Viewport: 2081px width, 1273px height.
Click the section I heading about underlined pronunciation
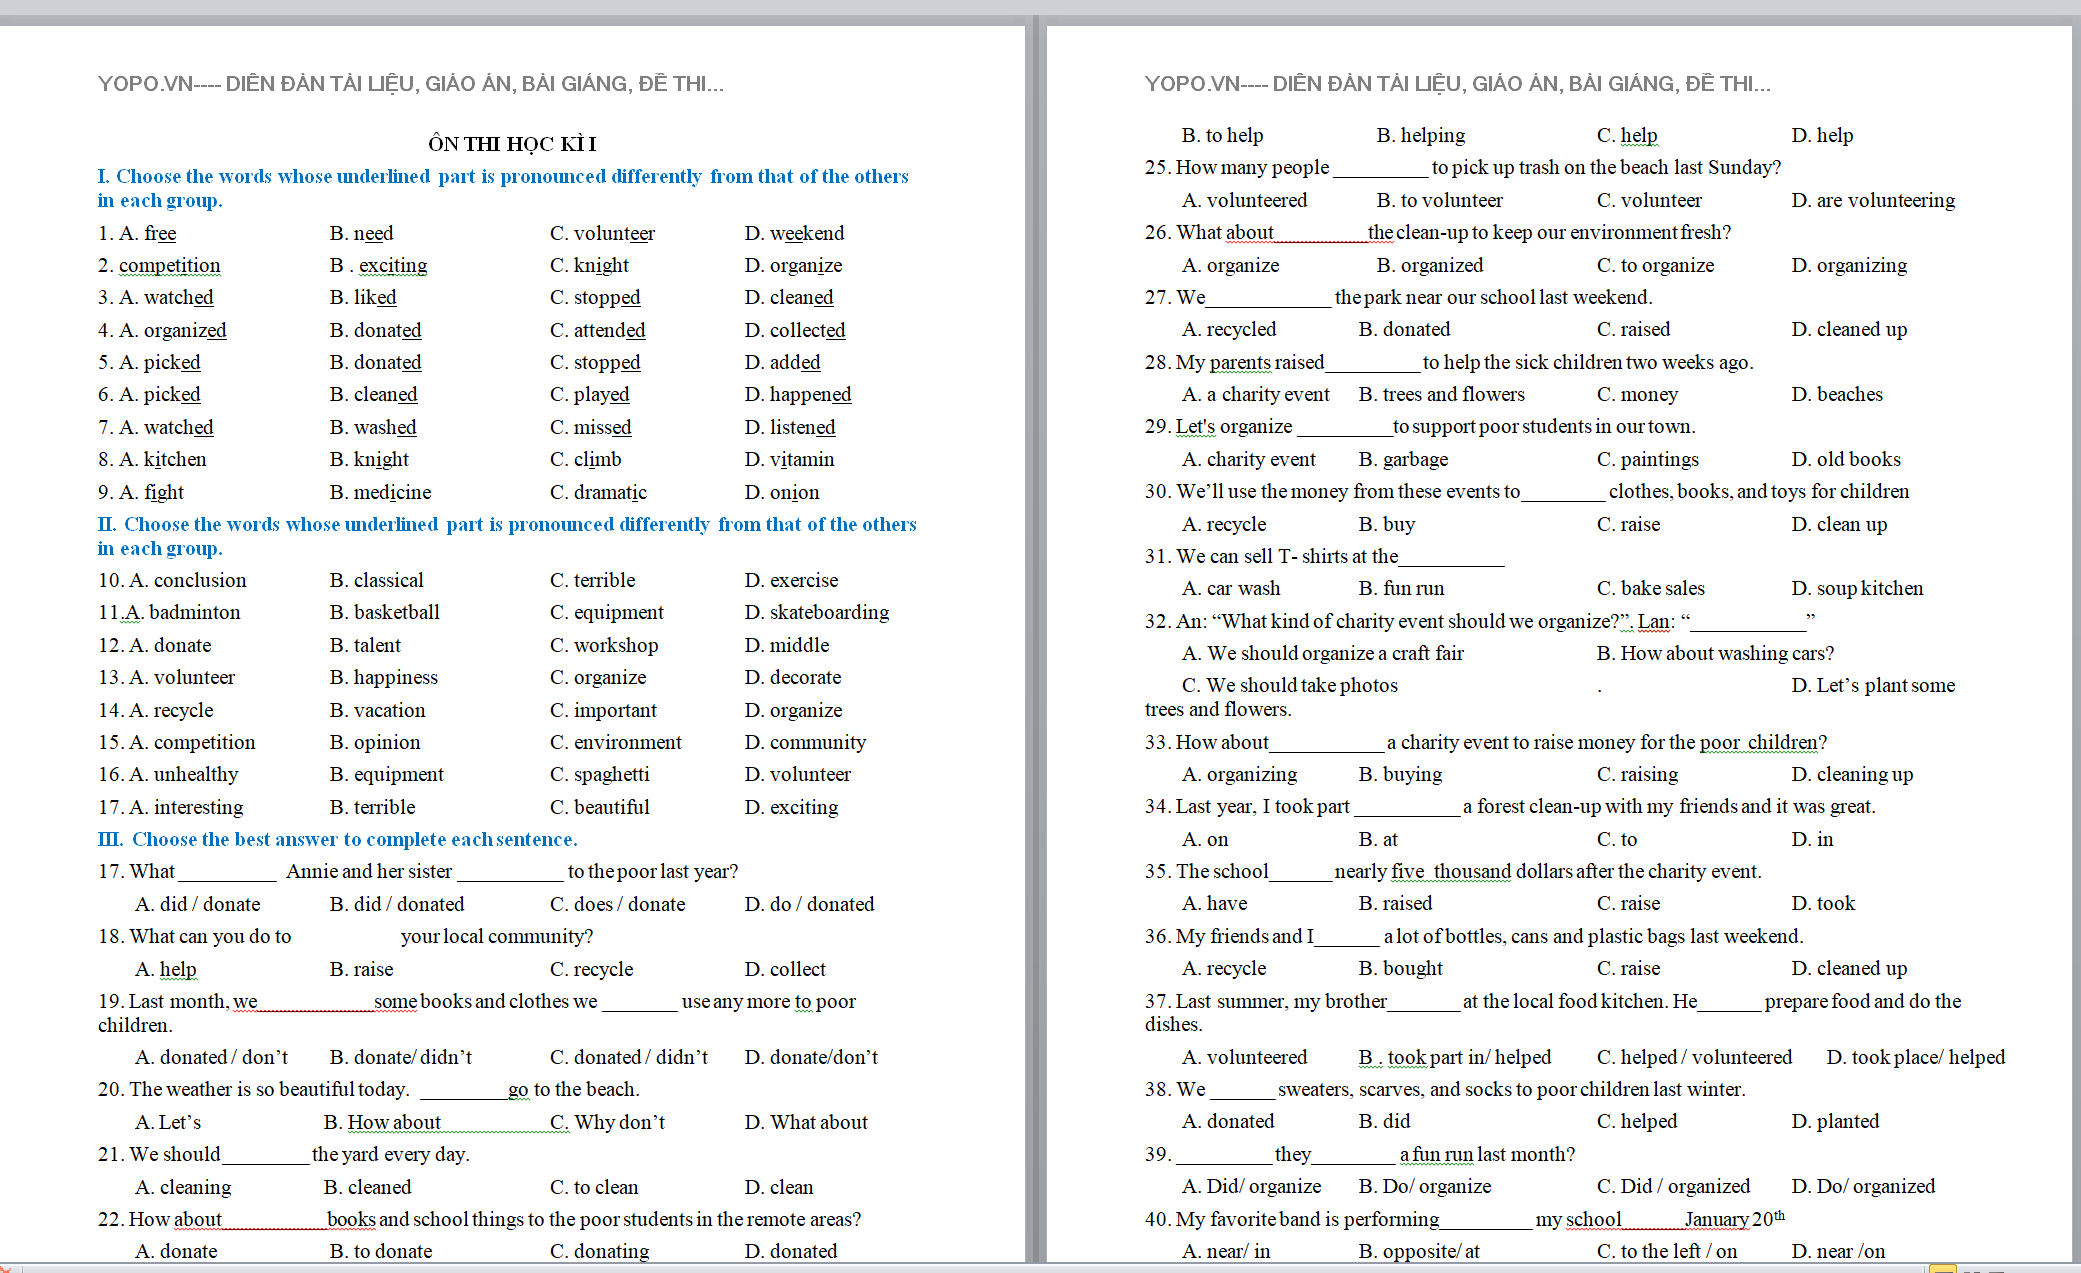pyautogui.click(x=503, y=188)
